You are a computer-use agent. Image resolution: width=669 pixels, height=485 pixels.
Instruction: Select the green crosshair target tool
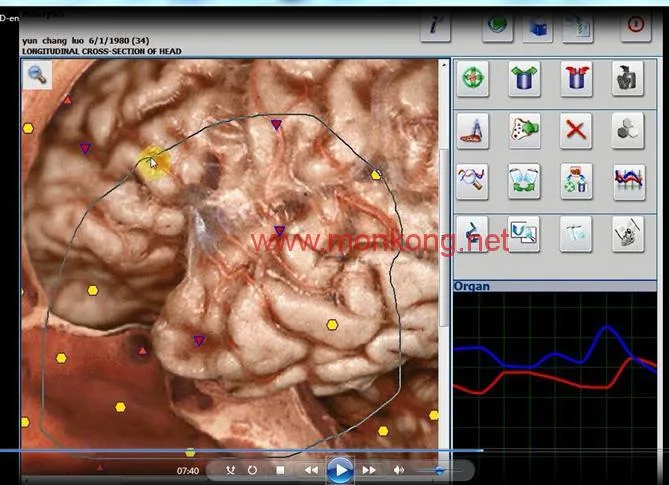click(x=473, y=78)
